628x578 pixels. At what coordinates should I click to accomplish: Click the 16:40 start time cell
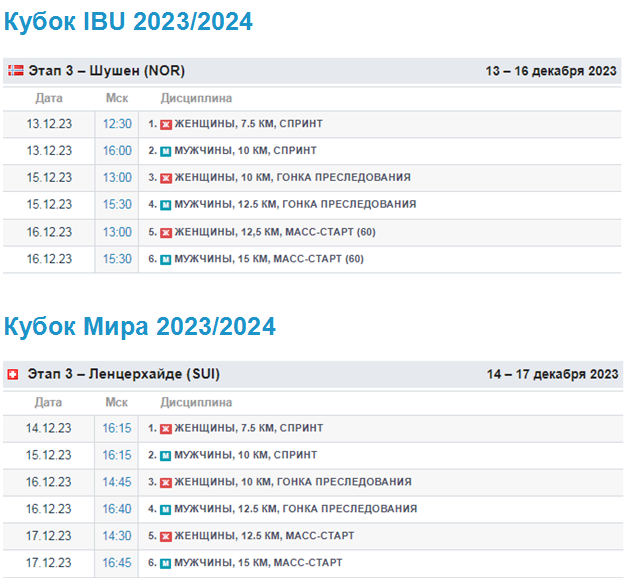[x=117, y=509]
